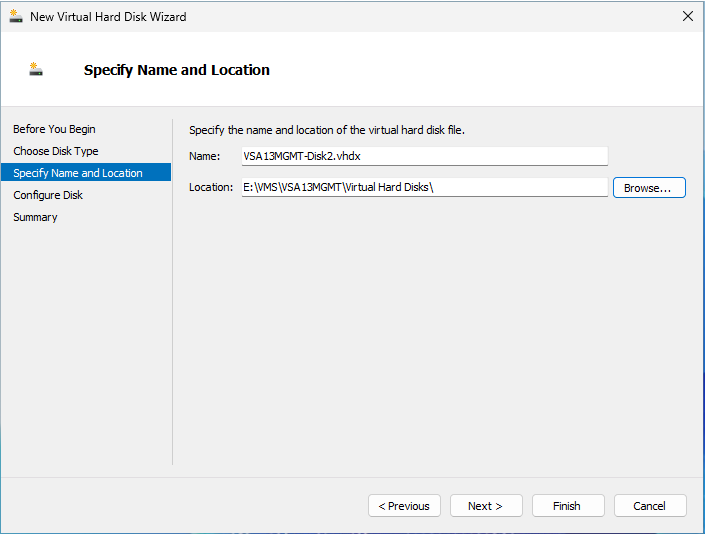Focus the Location path input field
705x534 pixels.
424,188
